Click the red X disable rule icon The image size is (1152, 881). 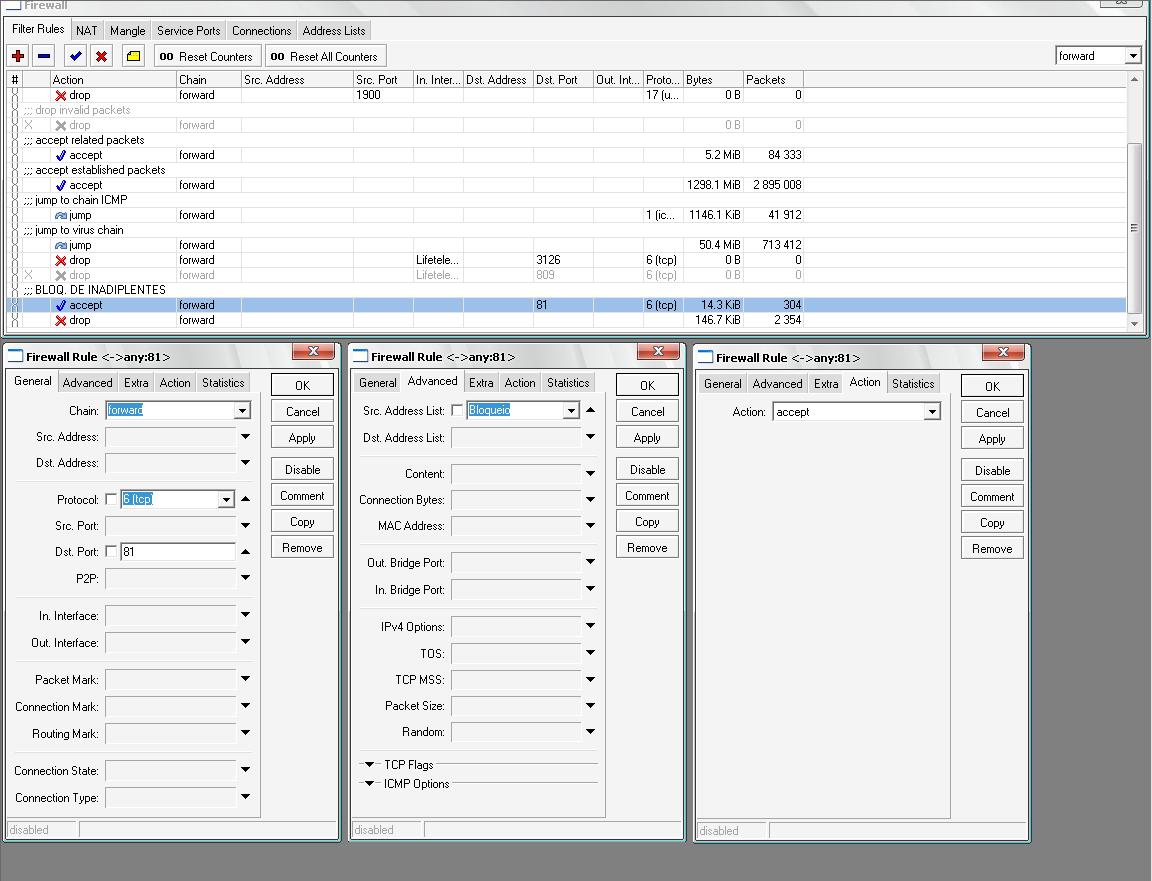[x=101, y=56]
